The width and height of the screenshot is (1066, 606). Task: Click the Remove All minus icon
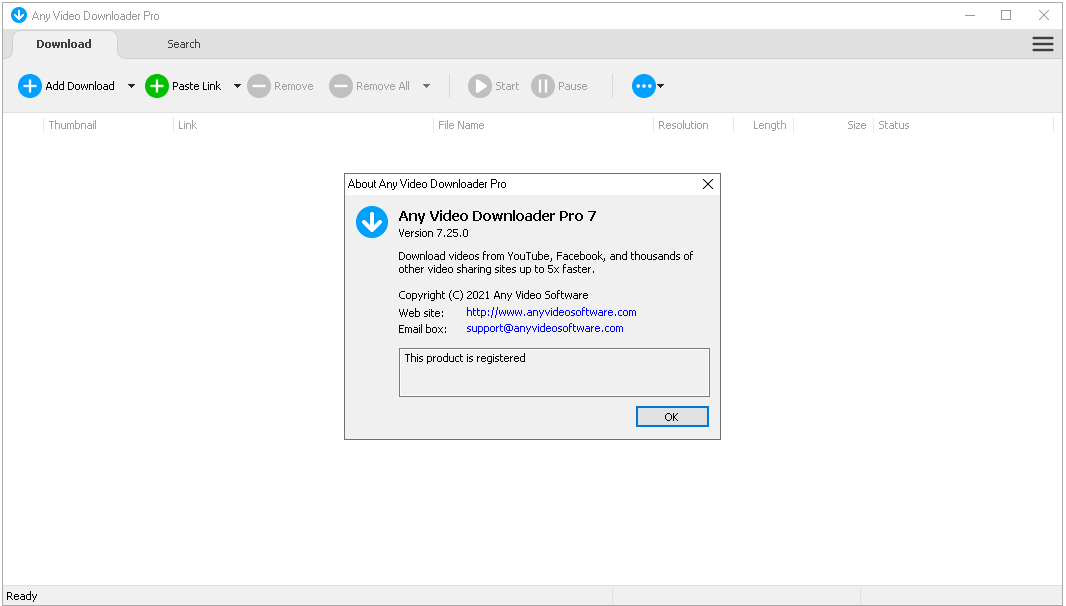point(341,86)
